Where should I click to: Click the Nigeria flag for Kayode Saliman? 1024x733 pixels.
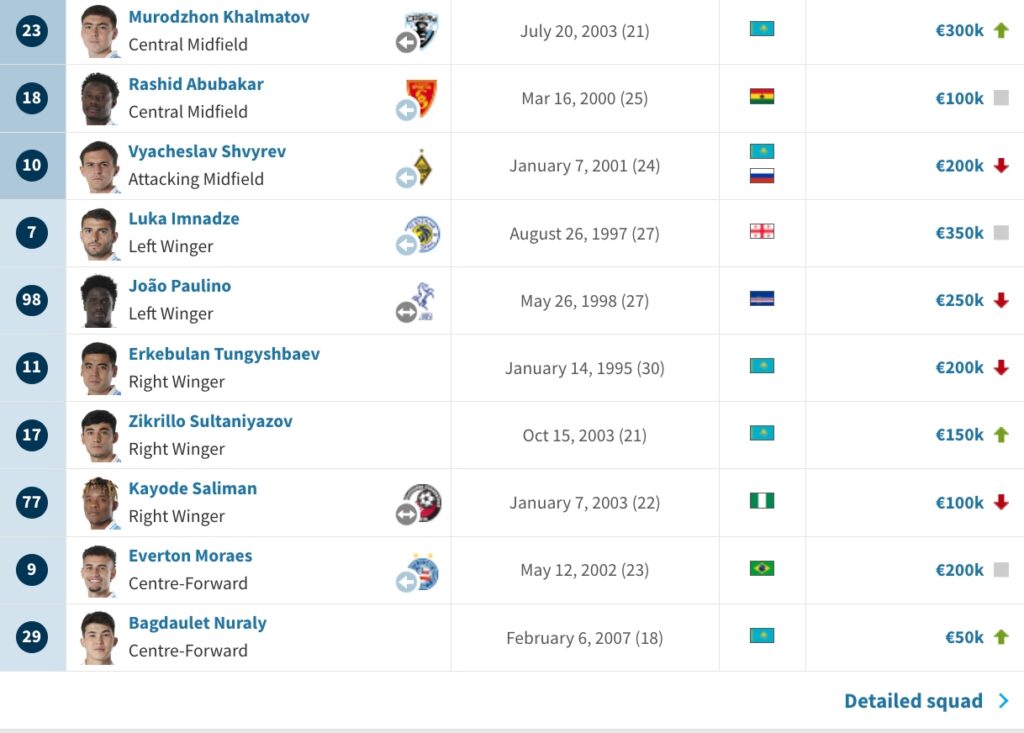point(762,501)
